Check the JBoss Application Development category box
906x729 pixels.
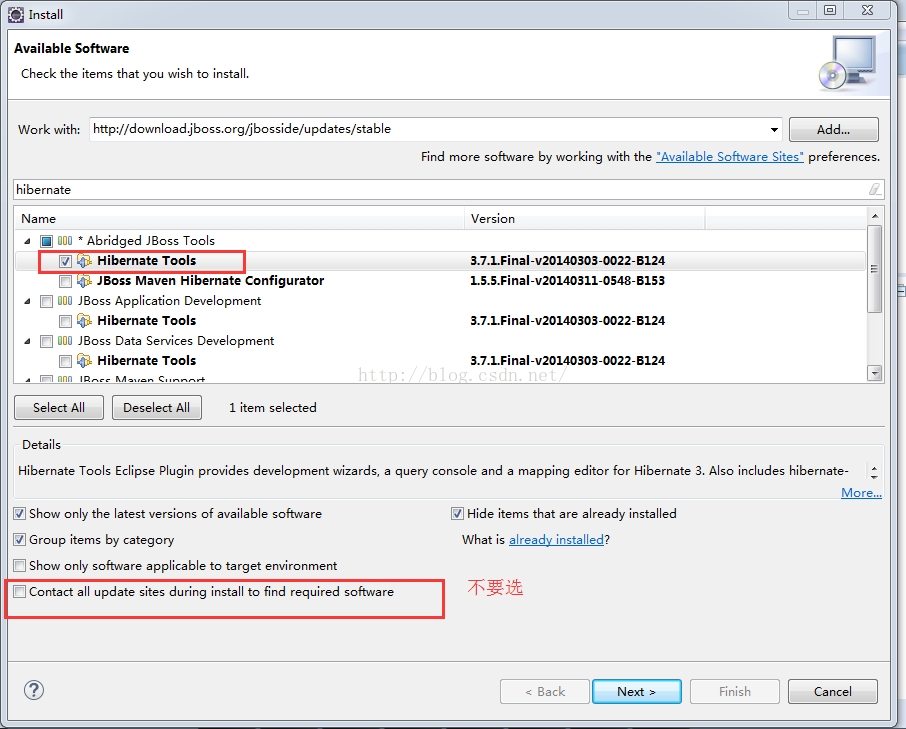point(46,301)
